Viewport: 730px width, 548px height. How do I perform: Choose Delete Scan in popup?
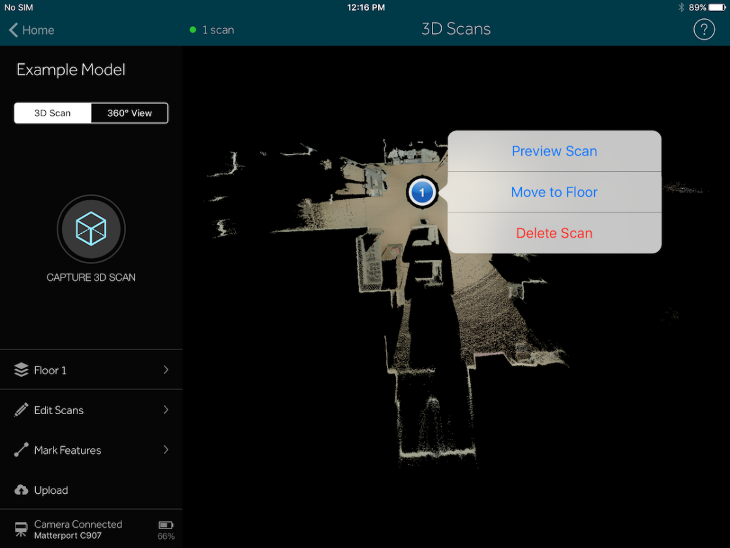(554, 233)
